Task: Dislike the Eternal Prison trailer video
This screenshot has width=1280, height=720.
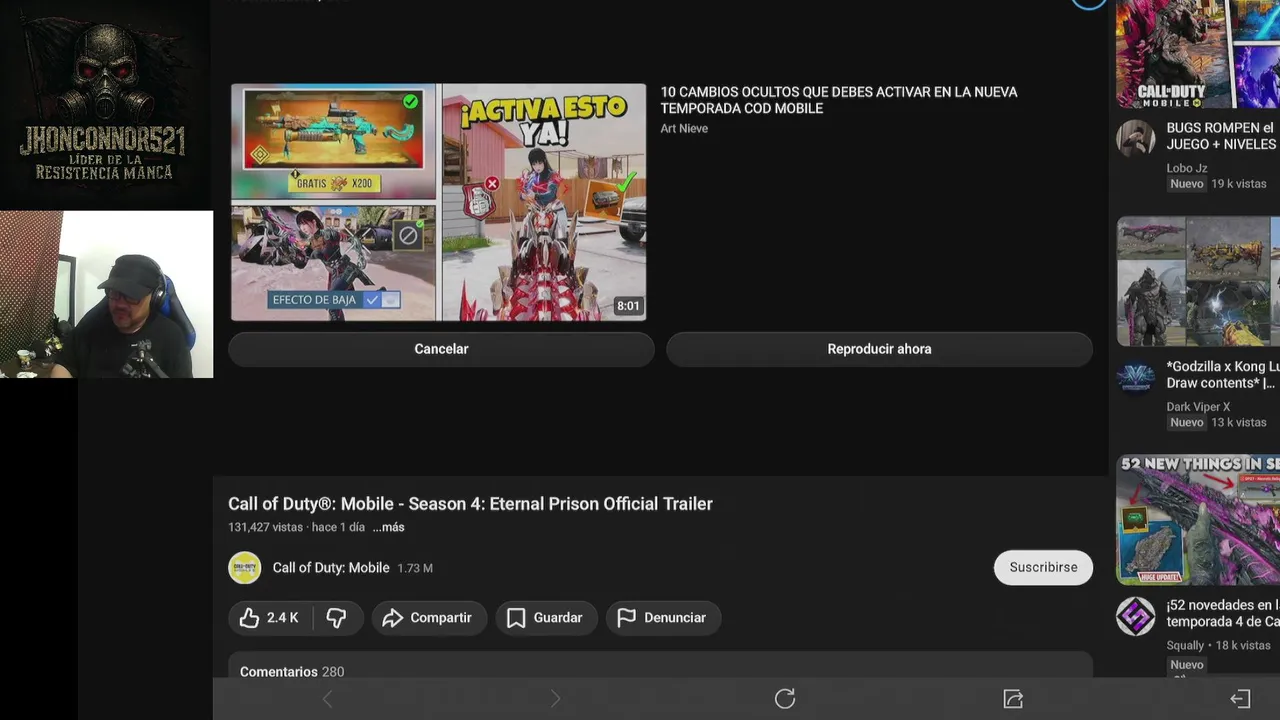Action: coord(336,618)
